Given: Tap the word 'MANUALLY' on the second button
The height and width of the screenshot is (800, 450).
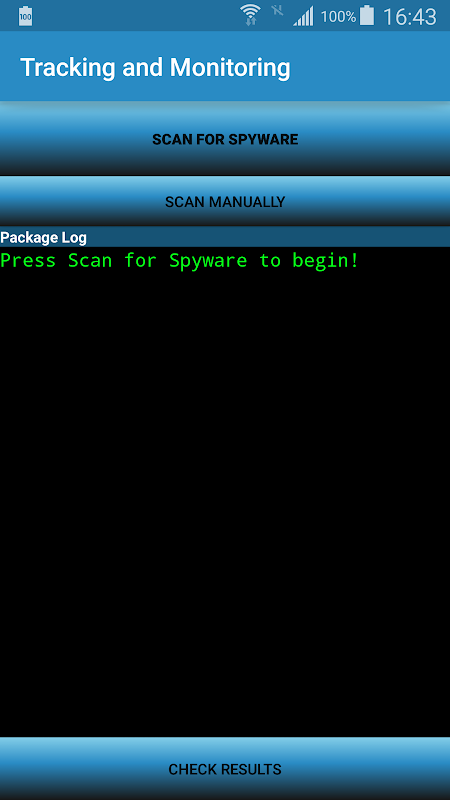Looking at the screenshot, I should 247,202.
